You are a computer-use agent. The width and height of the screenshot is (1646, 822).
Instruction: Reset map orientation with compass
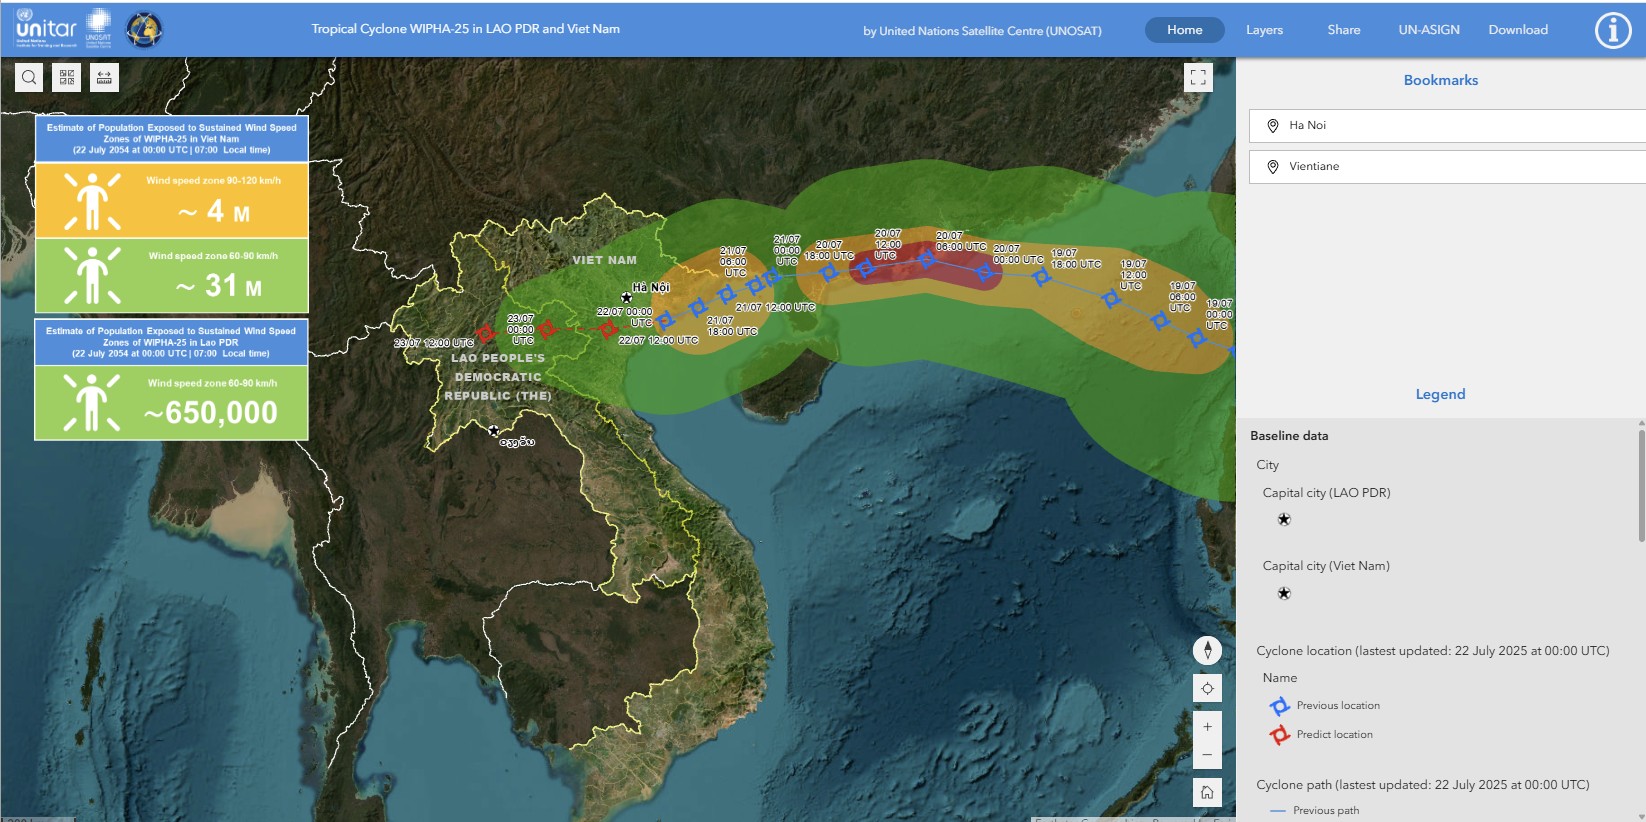click(1207, 650)
